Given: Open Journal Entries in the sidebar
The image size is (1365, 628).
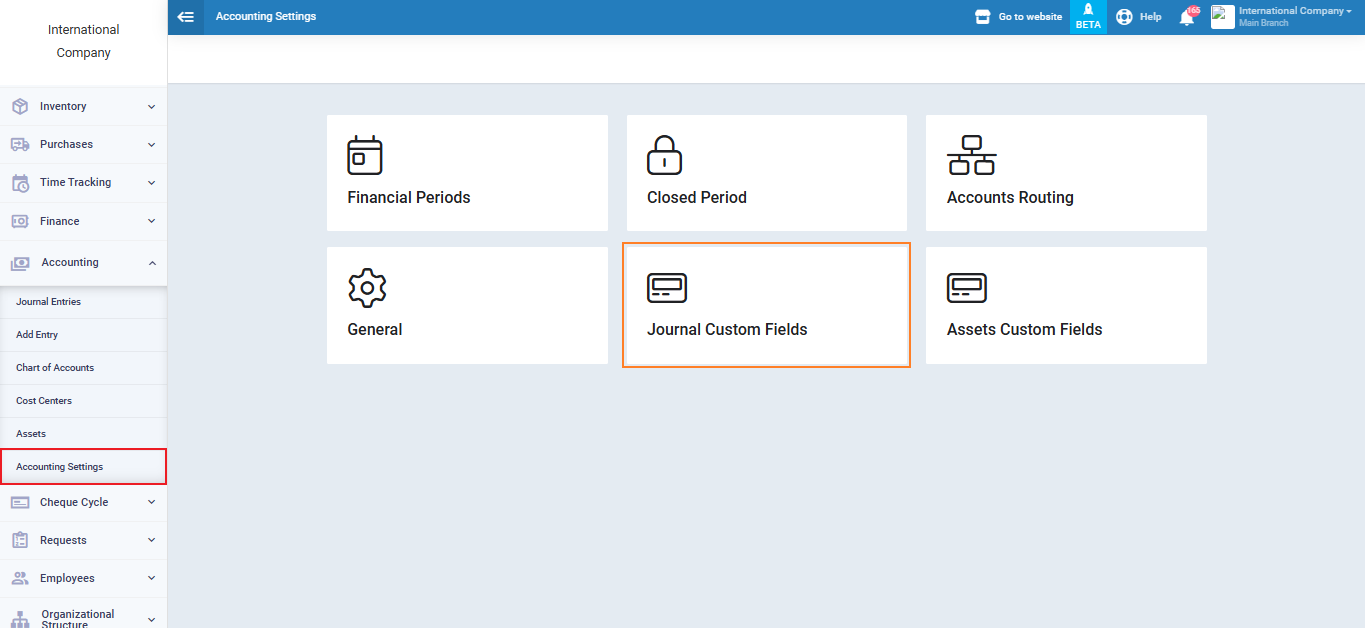Looking at the screenshot, I should click(x=48, y=302).
